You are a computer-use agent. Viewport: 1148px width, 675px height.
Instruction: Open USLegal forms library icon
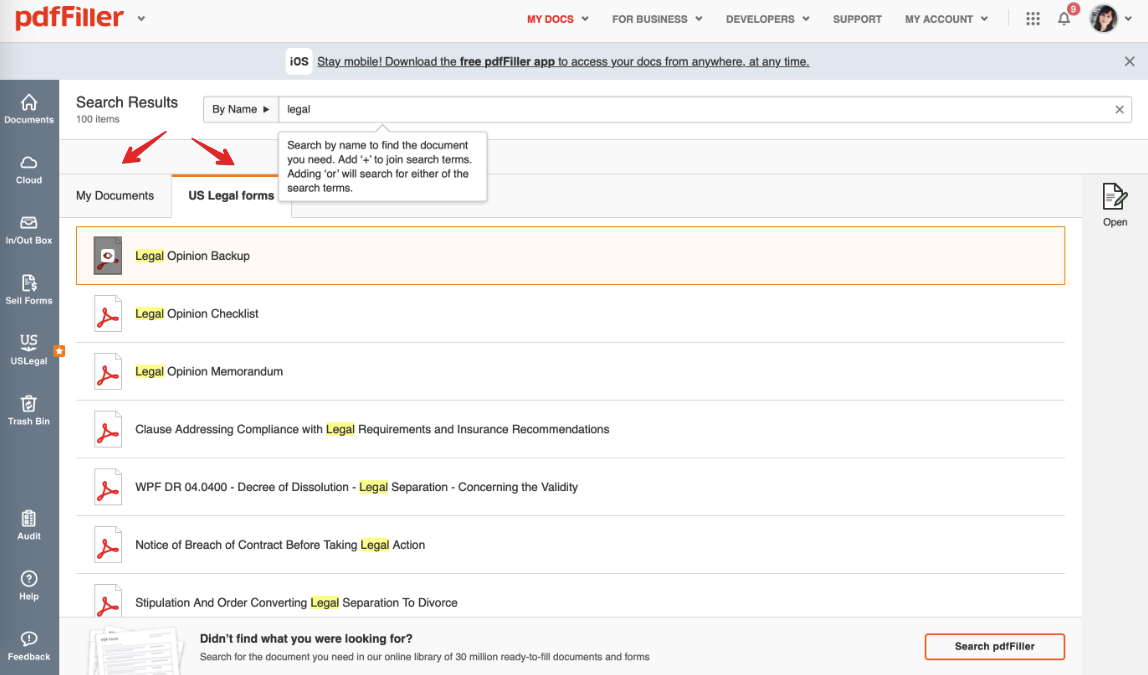coord(29,349)
